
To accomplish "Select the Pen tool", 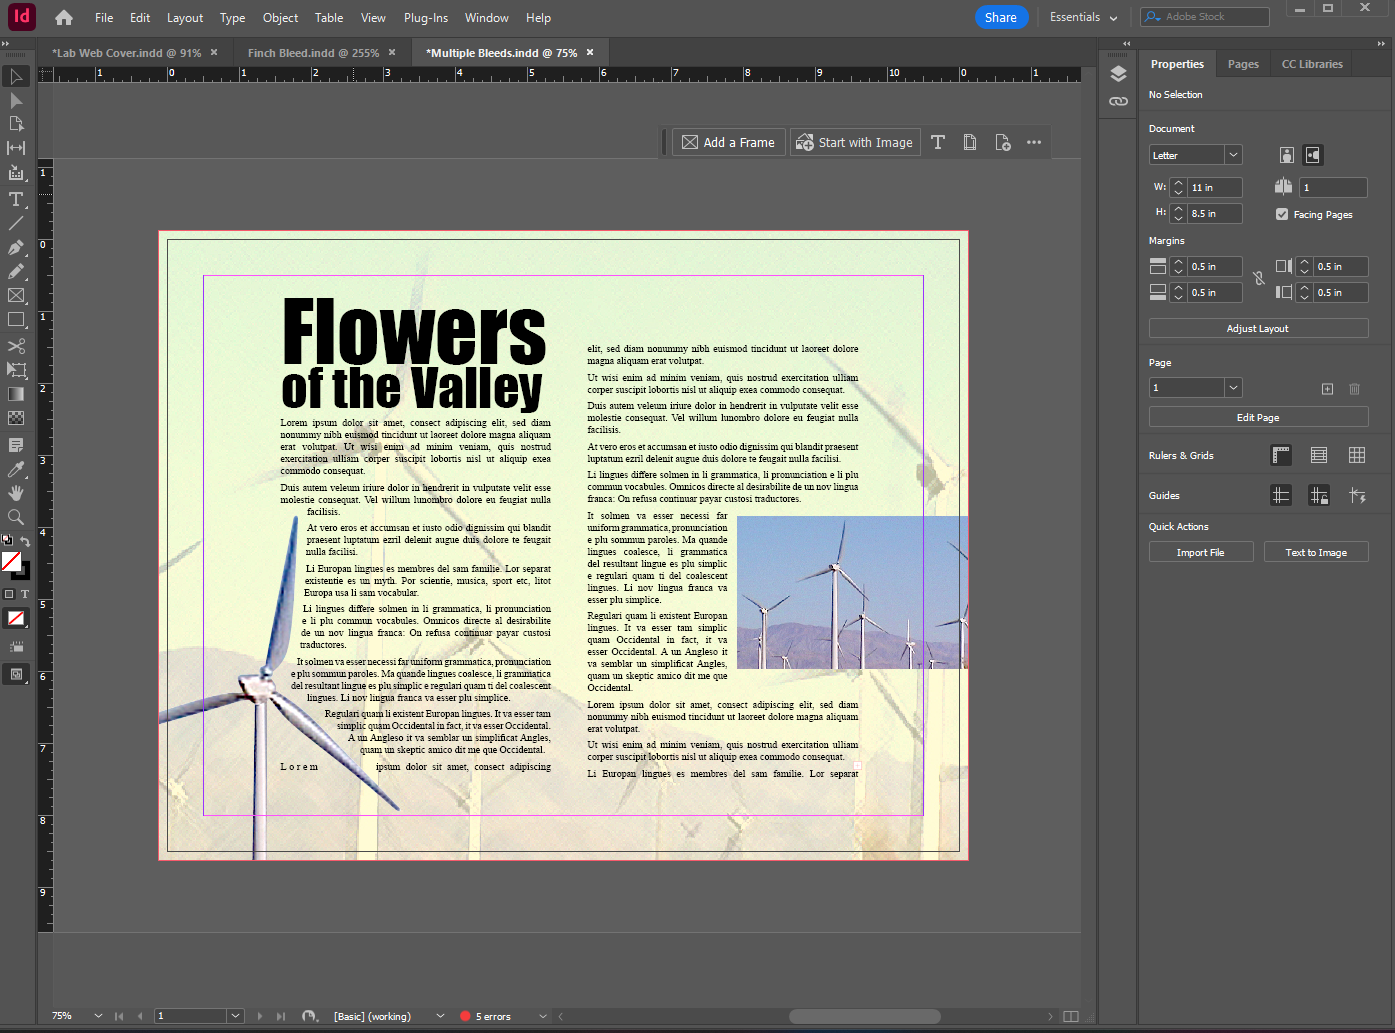I will pyautogui.click(x=16, y=247).
